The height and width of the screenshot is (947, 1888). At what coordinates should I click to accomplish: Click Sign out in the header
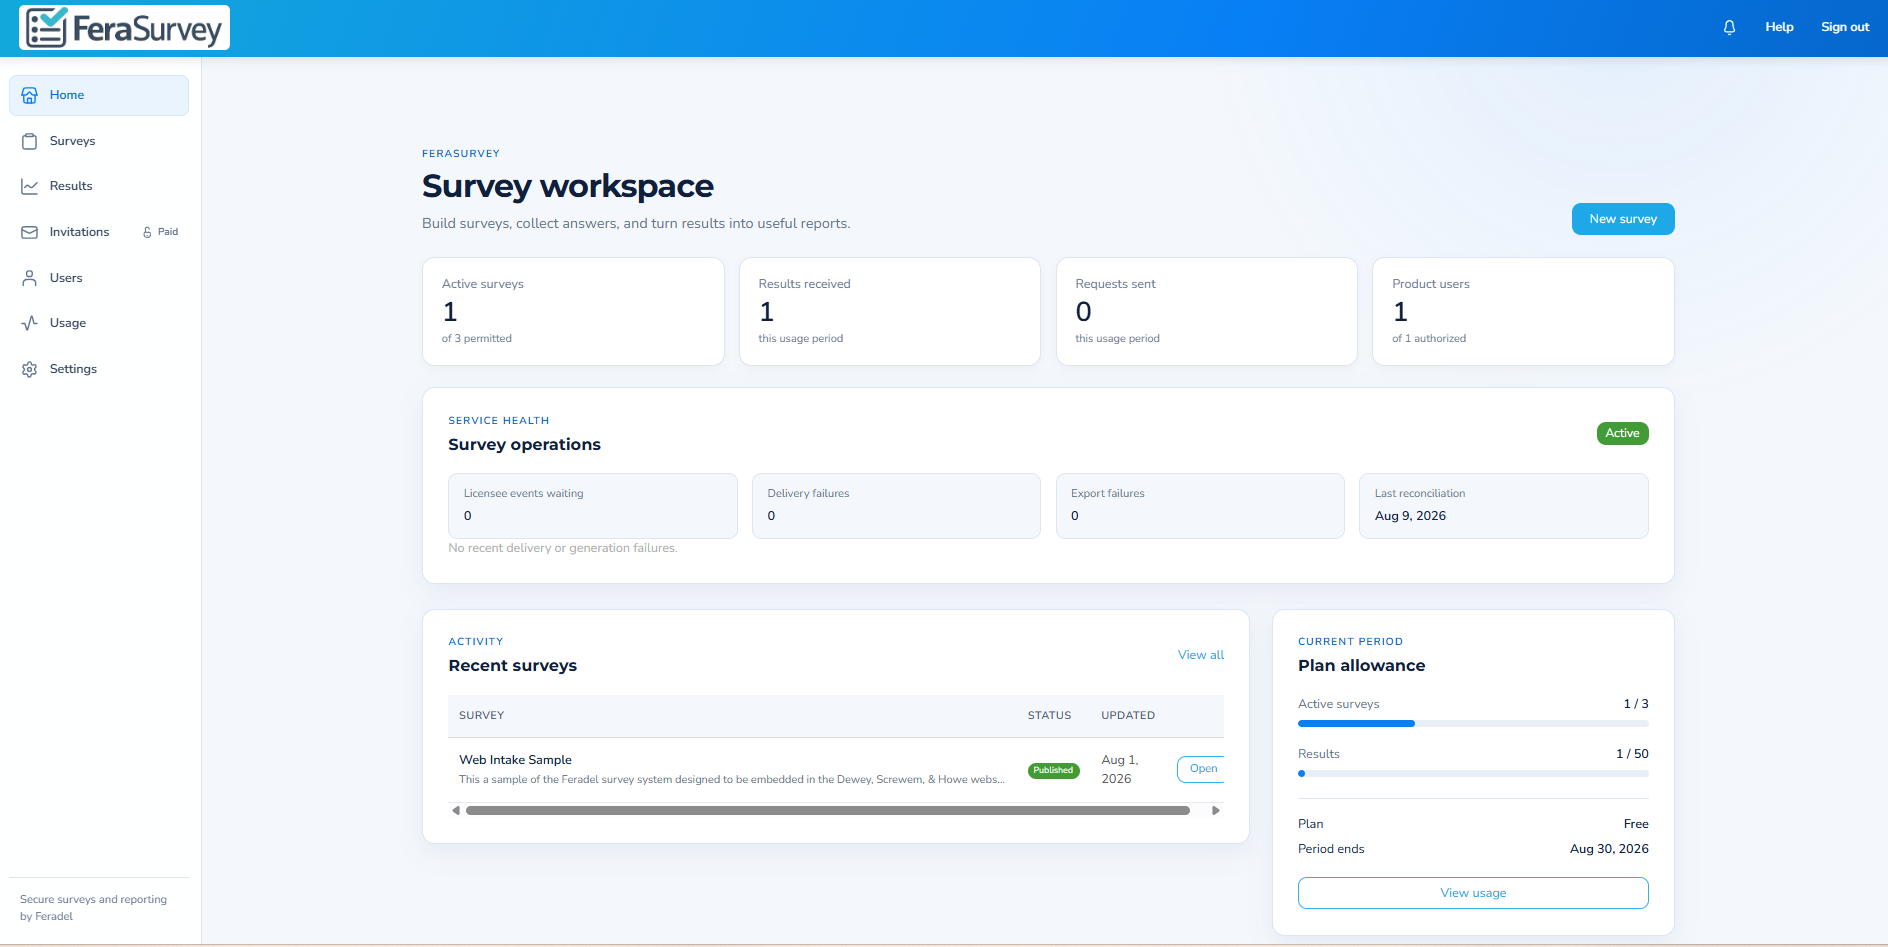pos(1845,27)
